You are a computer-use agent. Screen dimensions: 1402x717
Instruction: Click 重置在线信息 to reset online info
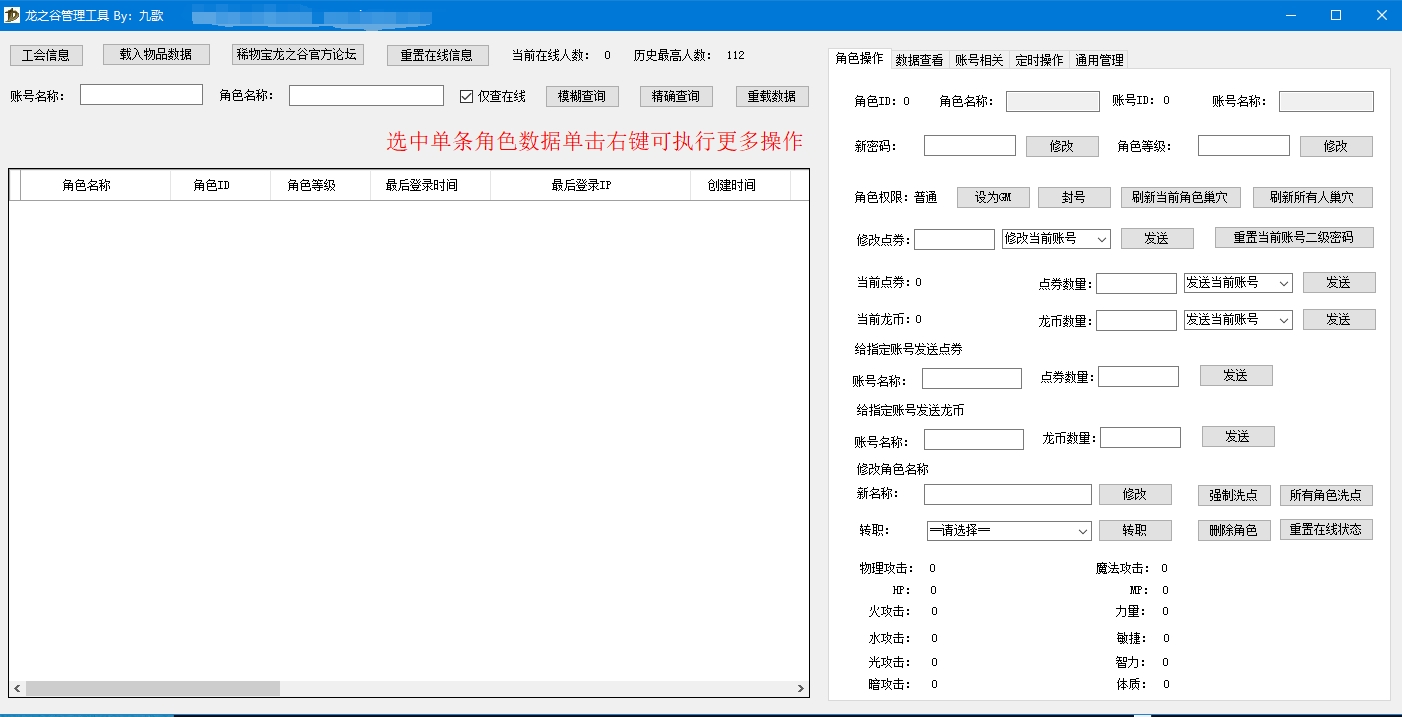[437, 54]
